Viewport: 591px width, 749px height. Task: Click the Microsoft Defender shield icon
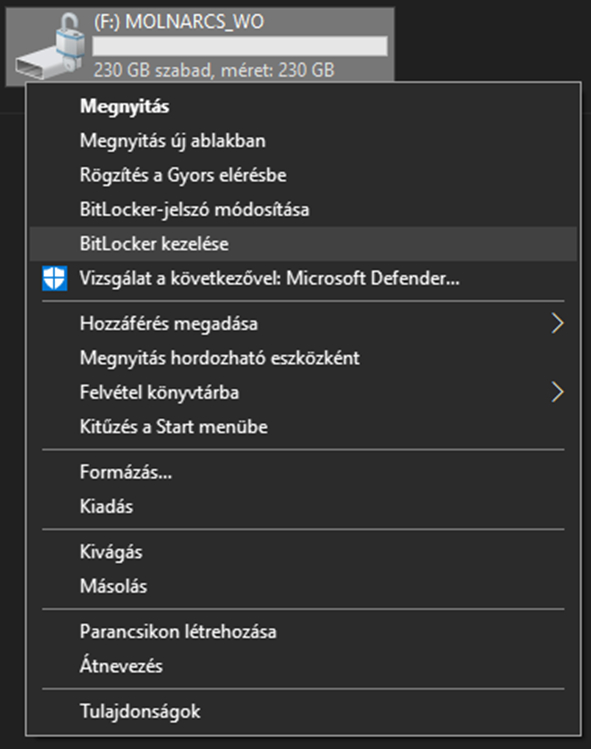click(54, 278)
